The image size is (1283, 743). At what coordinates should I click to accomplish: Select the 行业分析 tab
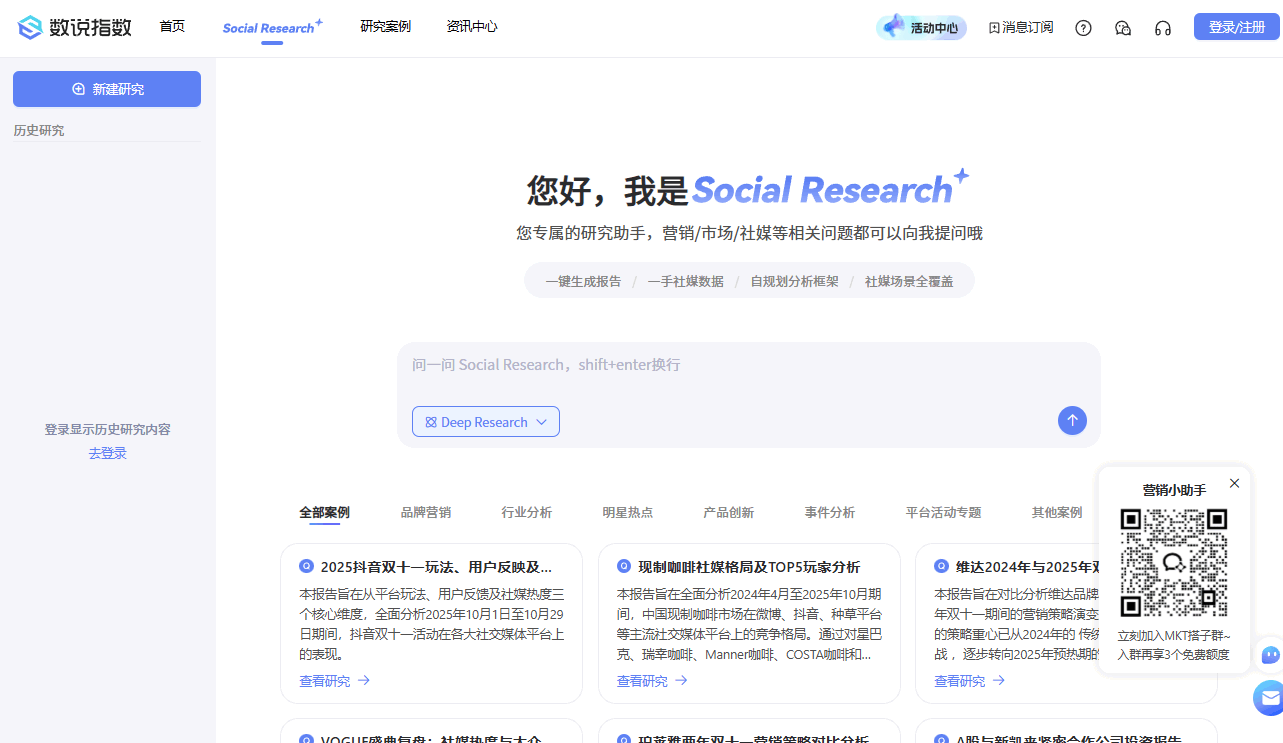pyautogui.click(x=526, y=512)
